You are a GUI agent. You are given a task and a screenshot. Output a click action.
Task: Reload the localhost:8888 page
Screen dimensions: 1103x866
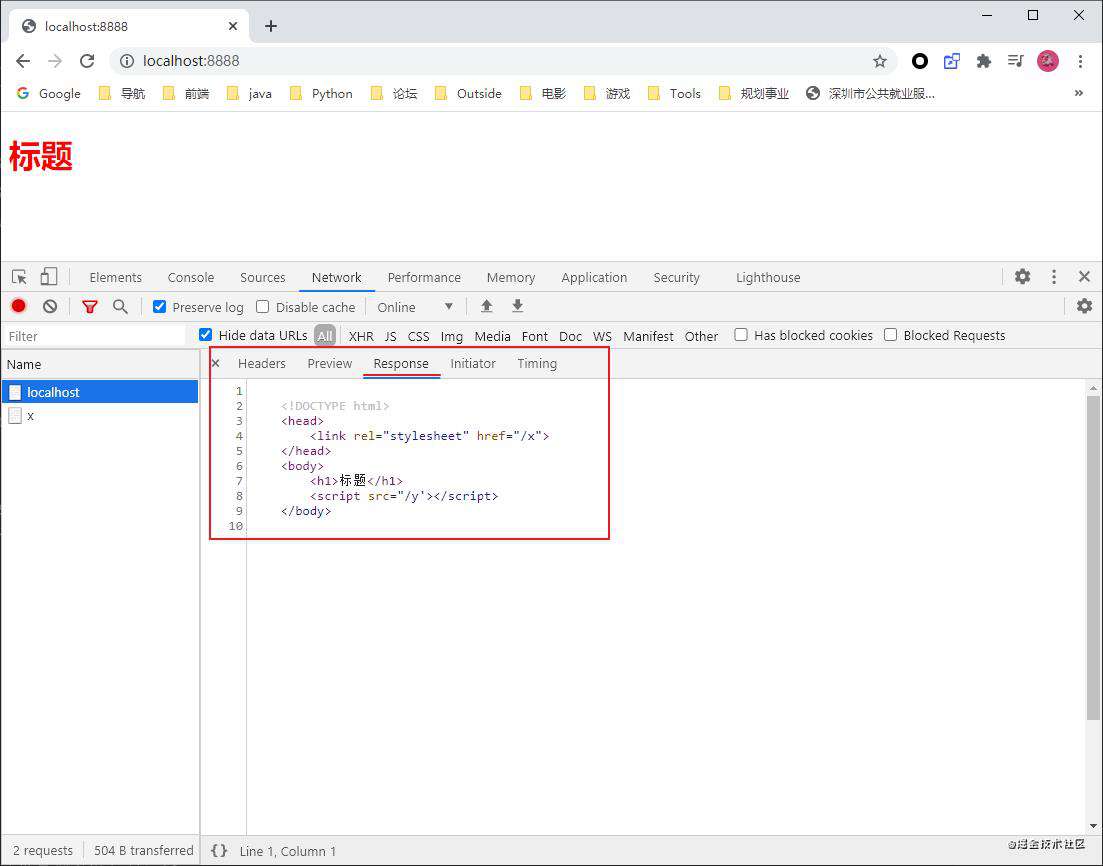click(x=87, y=61)
